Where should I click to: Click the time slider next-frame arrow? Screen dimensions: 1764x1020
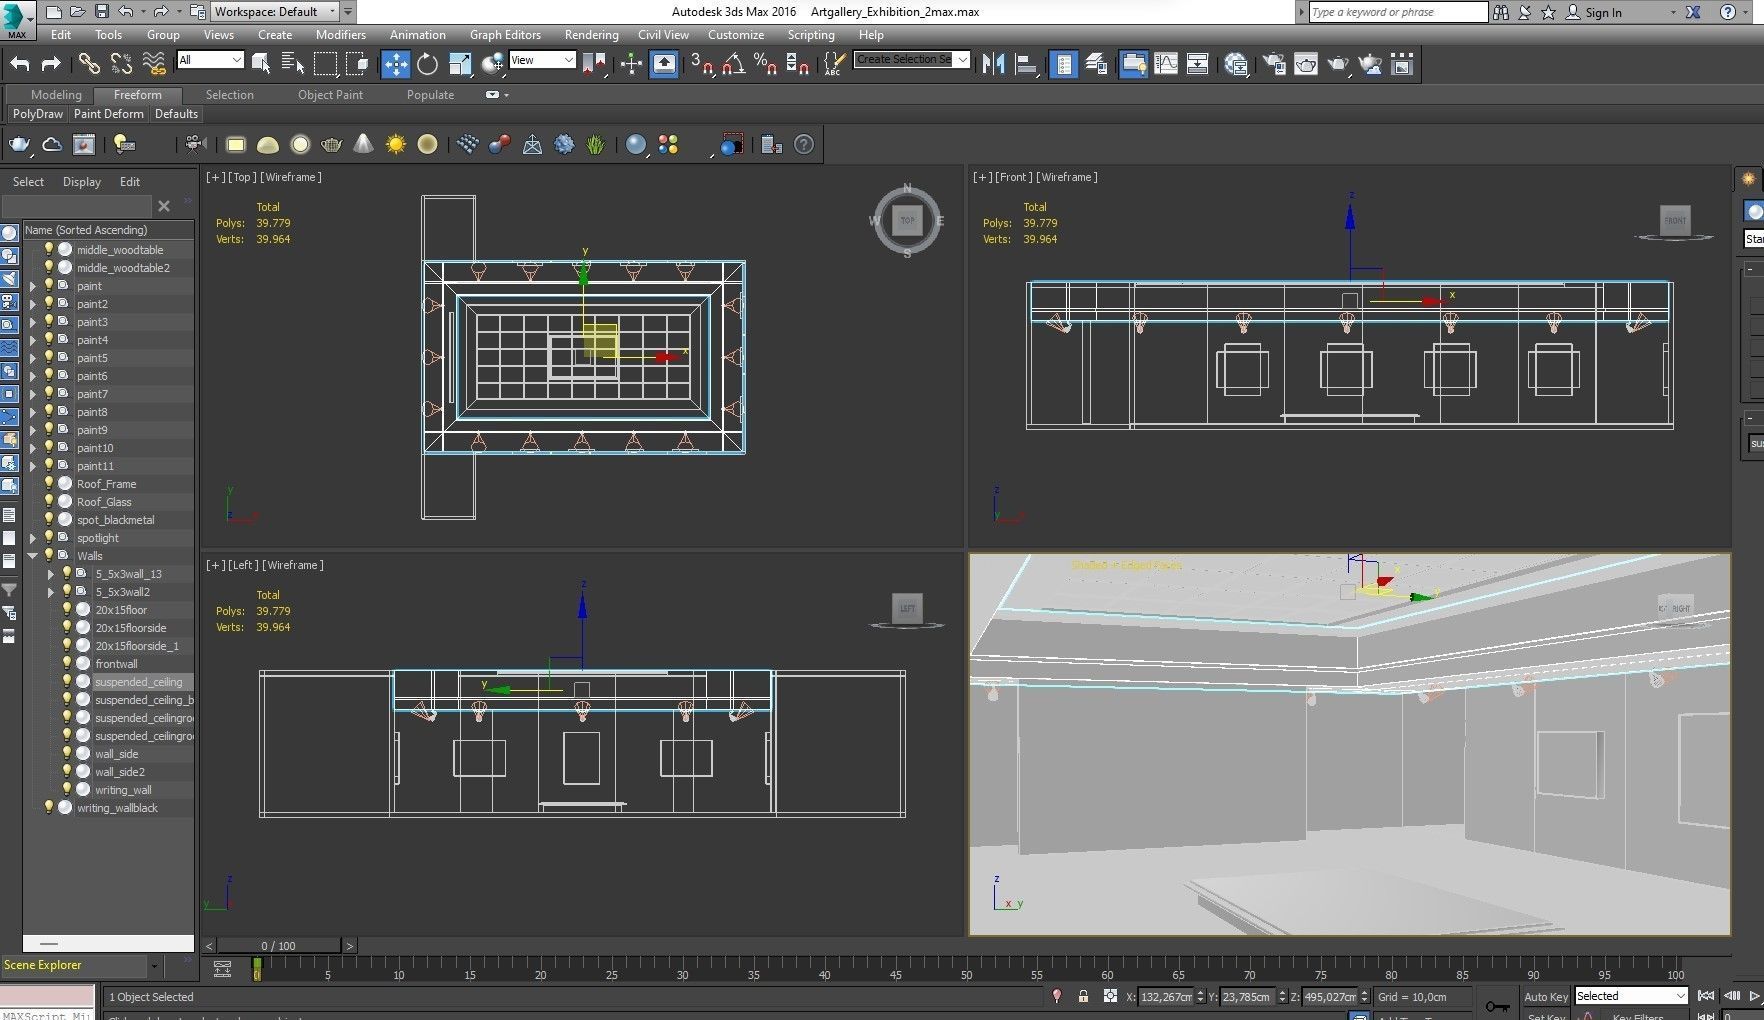(x=349, y=945)
